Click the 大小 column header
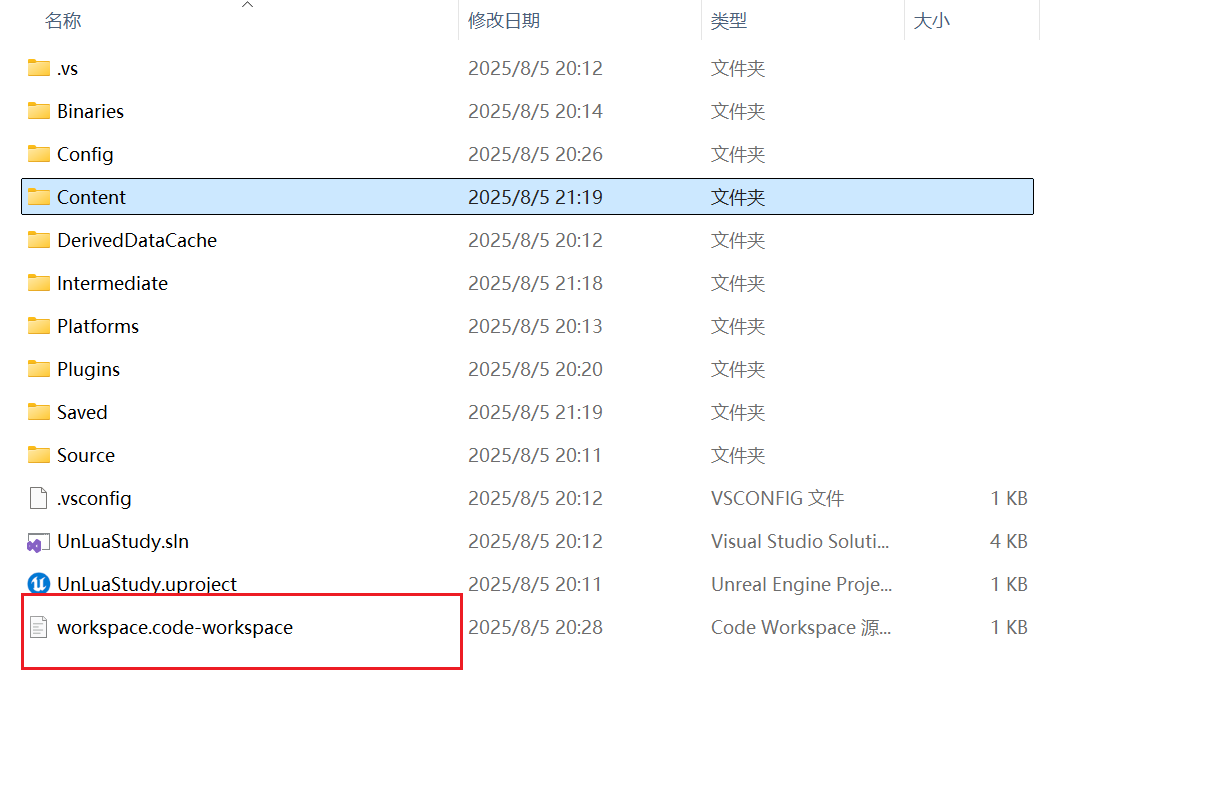 (x=932, y=20)
